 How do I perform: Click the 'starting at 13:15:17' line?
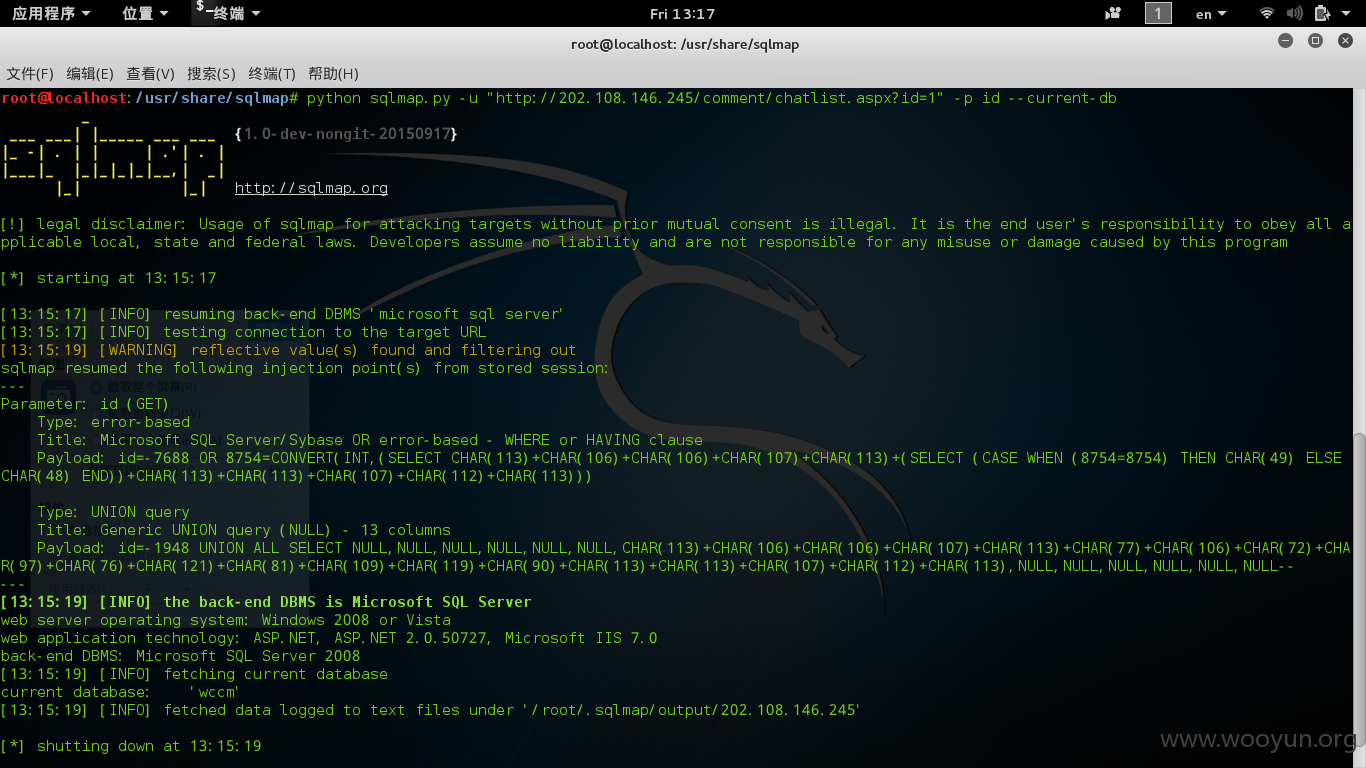pyautogui.click(x=108, y=278)
